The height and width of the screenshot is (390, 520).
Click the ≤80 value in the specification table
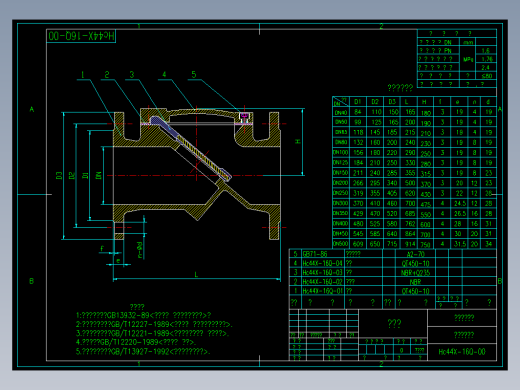[x=487, y=76]
